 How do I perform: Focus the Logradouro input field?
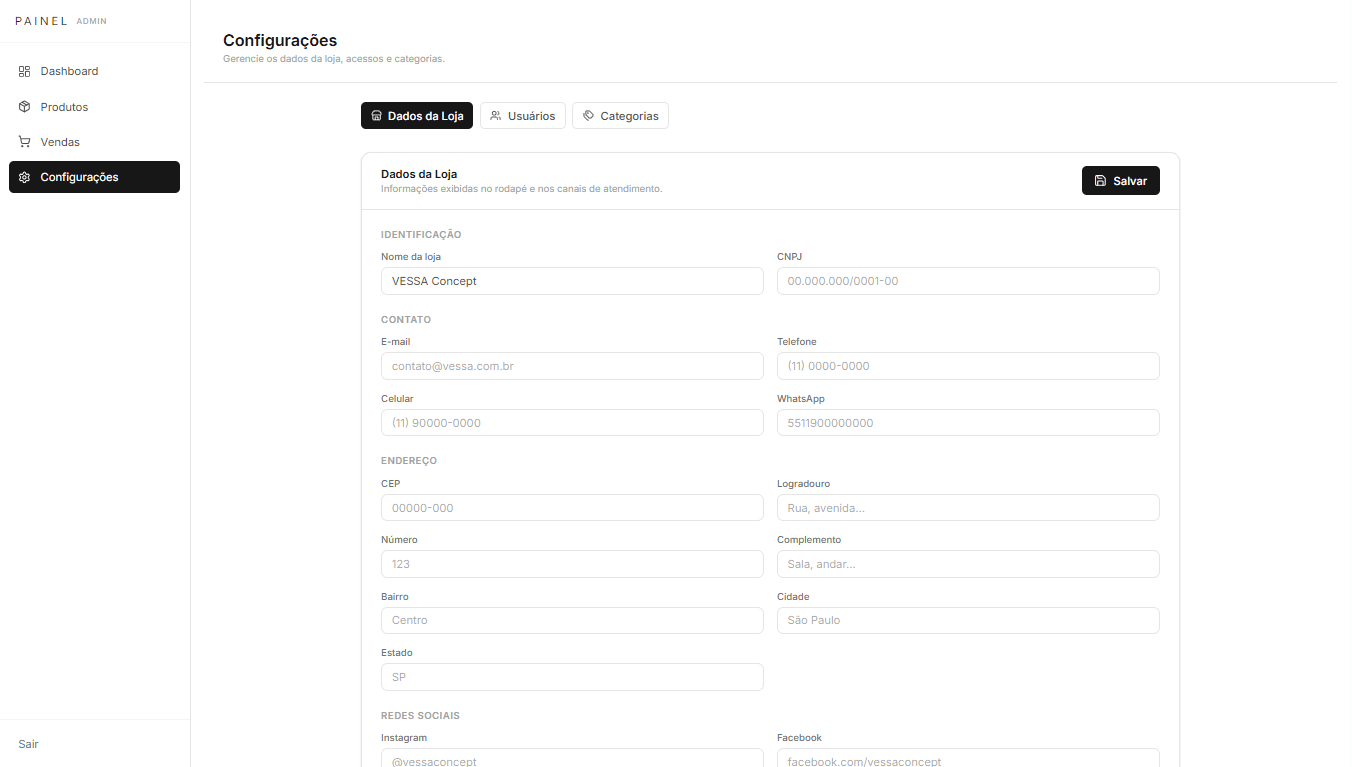(x=968, y=508)
